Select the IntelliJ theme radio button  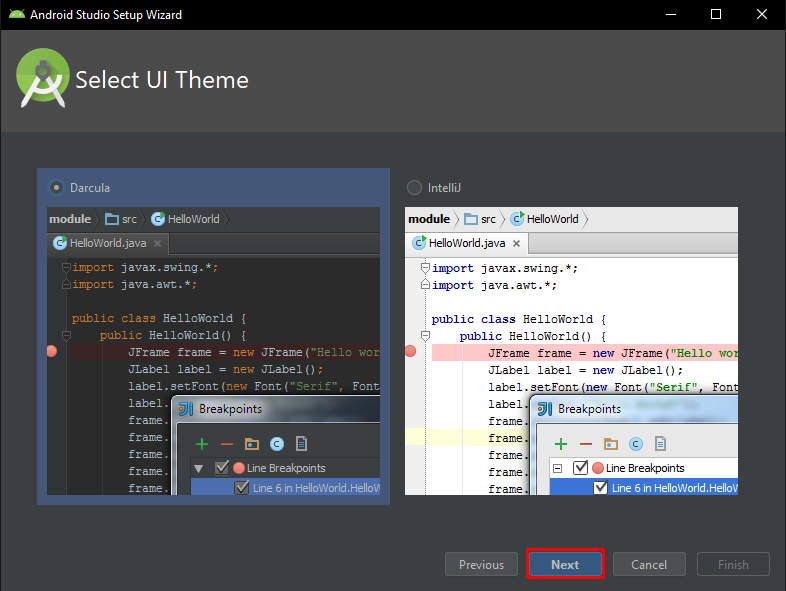click(x=414, y=188)
